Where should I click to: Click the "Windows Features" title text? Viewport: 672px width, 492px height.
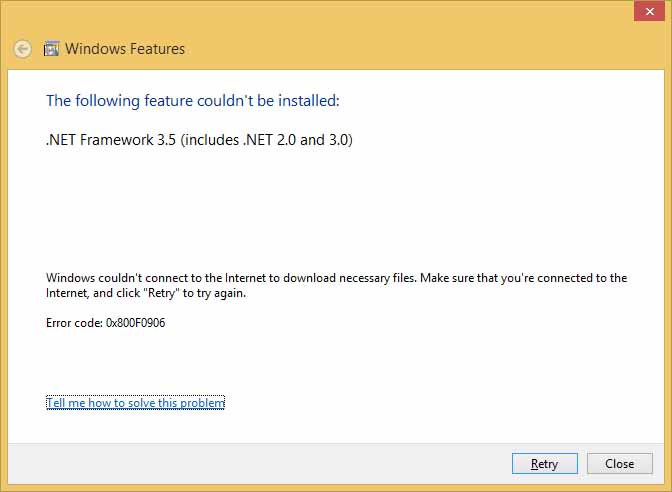[125, 48]
